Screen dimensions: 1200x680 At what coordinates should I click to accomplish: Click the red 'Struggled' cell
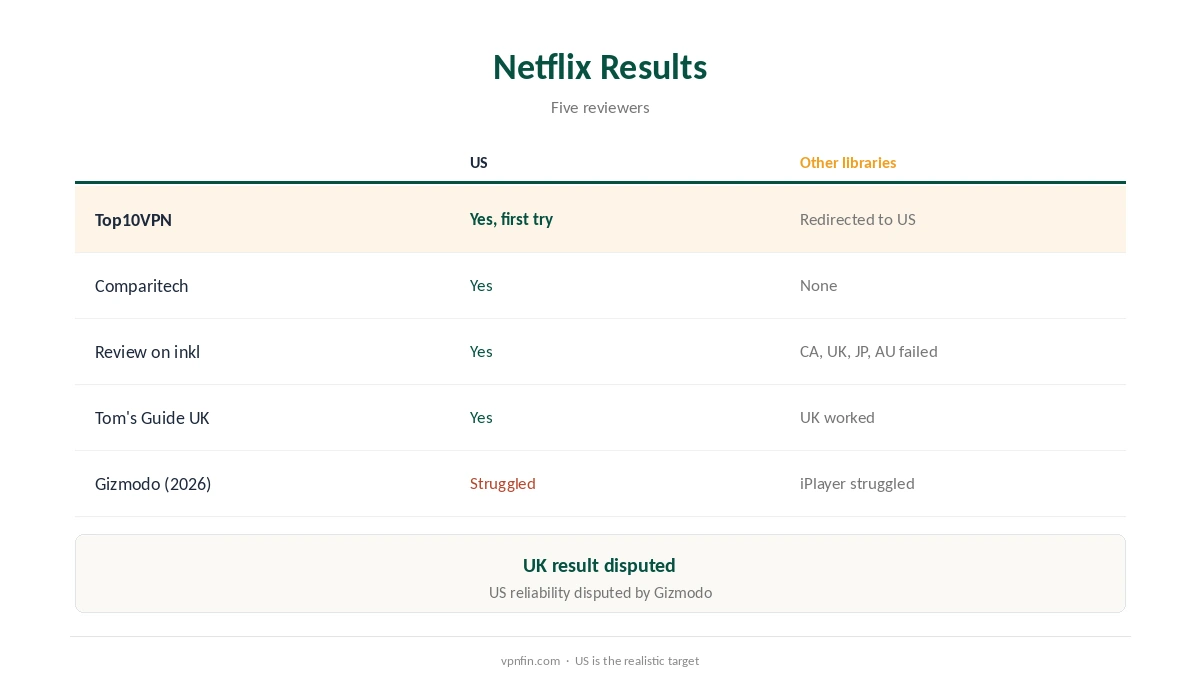(503, 483)
